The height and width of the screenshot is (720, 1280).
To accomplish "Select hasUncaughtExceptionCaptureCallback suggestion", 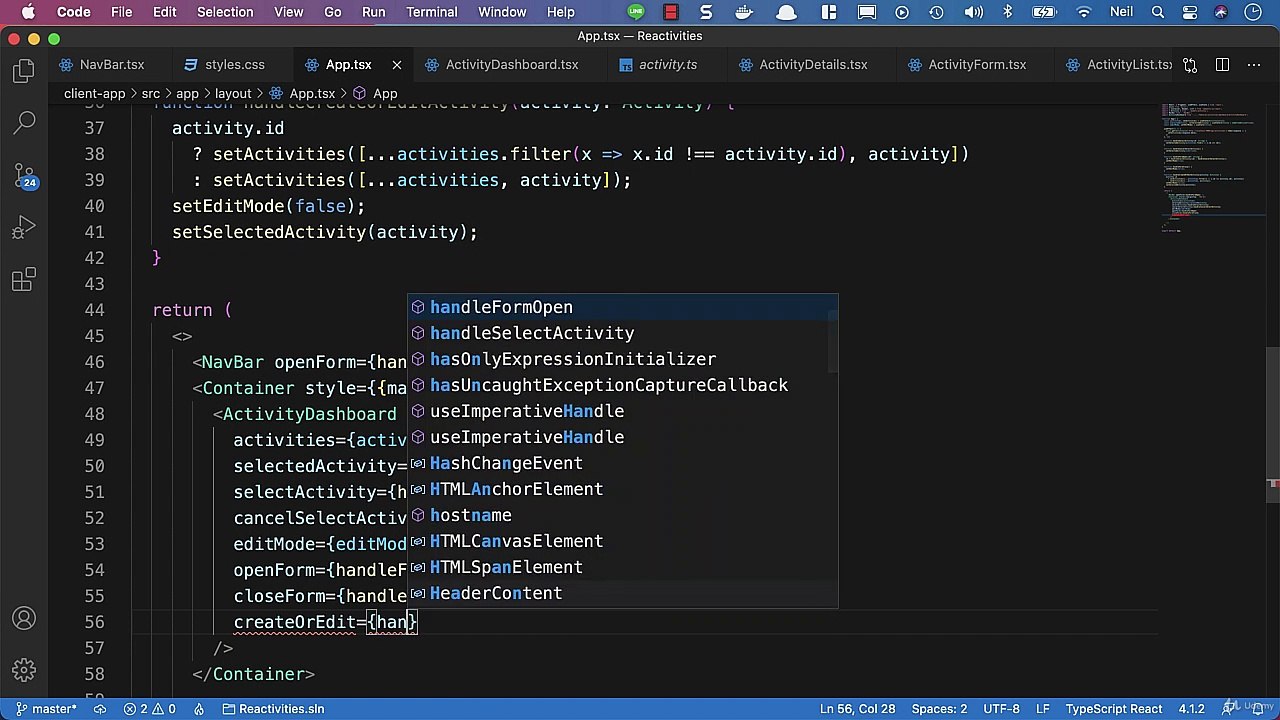I will [x=622, y=385].
